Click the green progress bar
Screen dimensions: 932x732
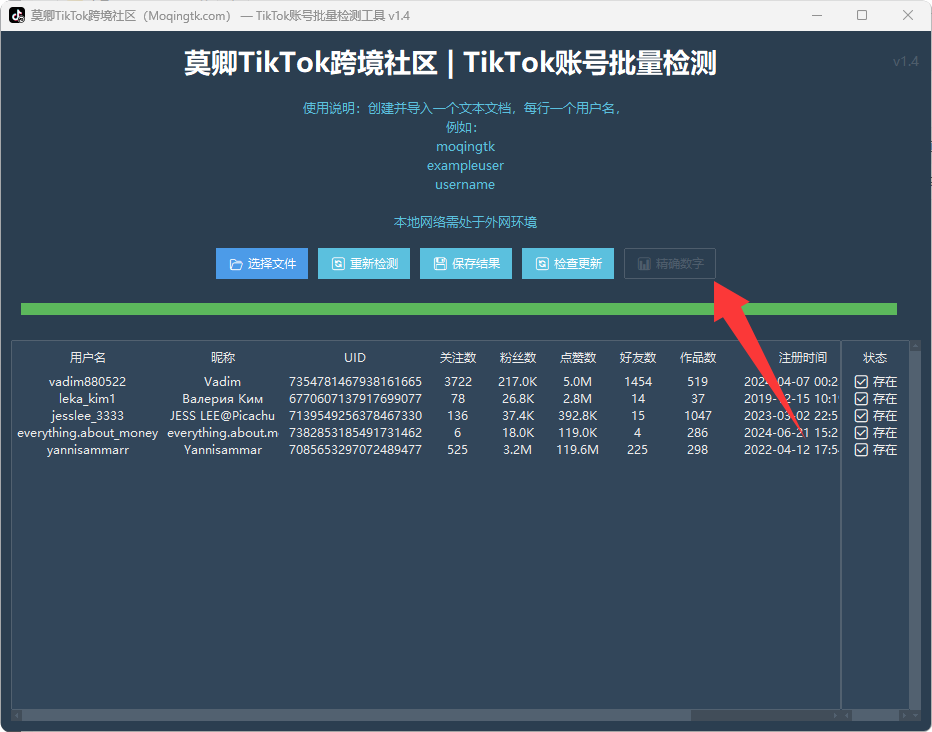(x=458, y=309)
